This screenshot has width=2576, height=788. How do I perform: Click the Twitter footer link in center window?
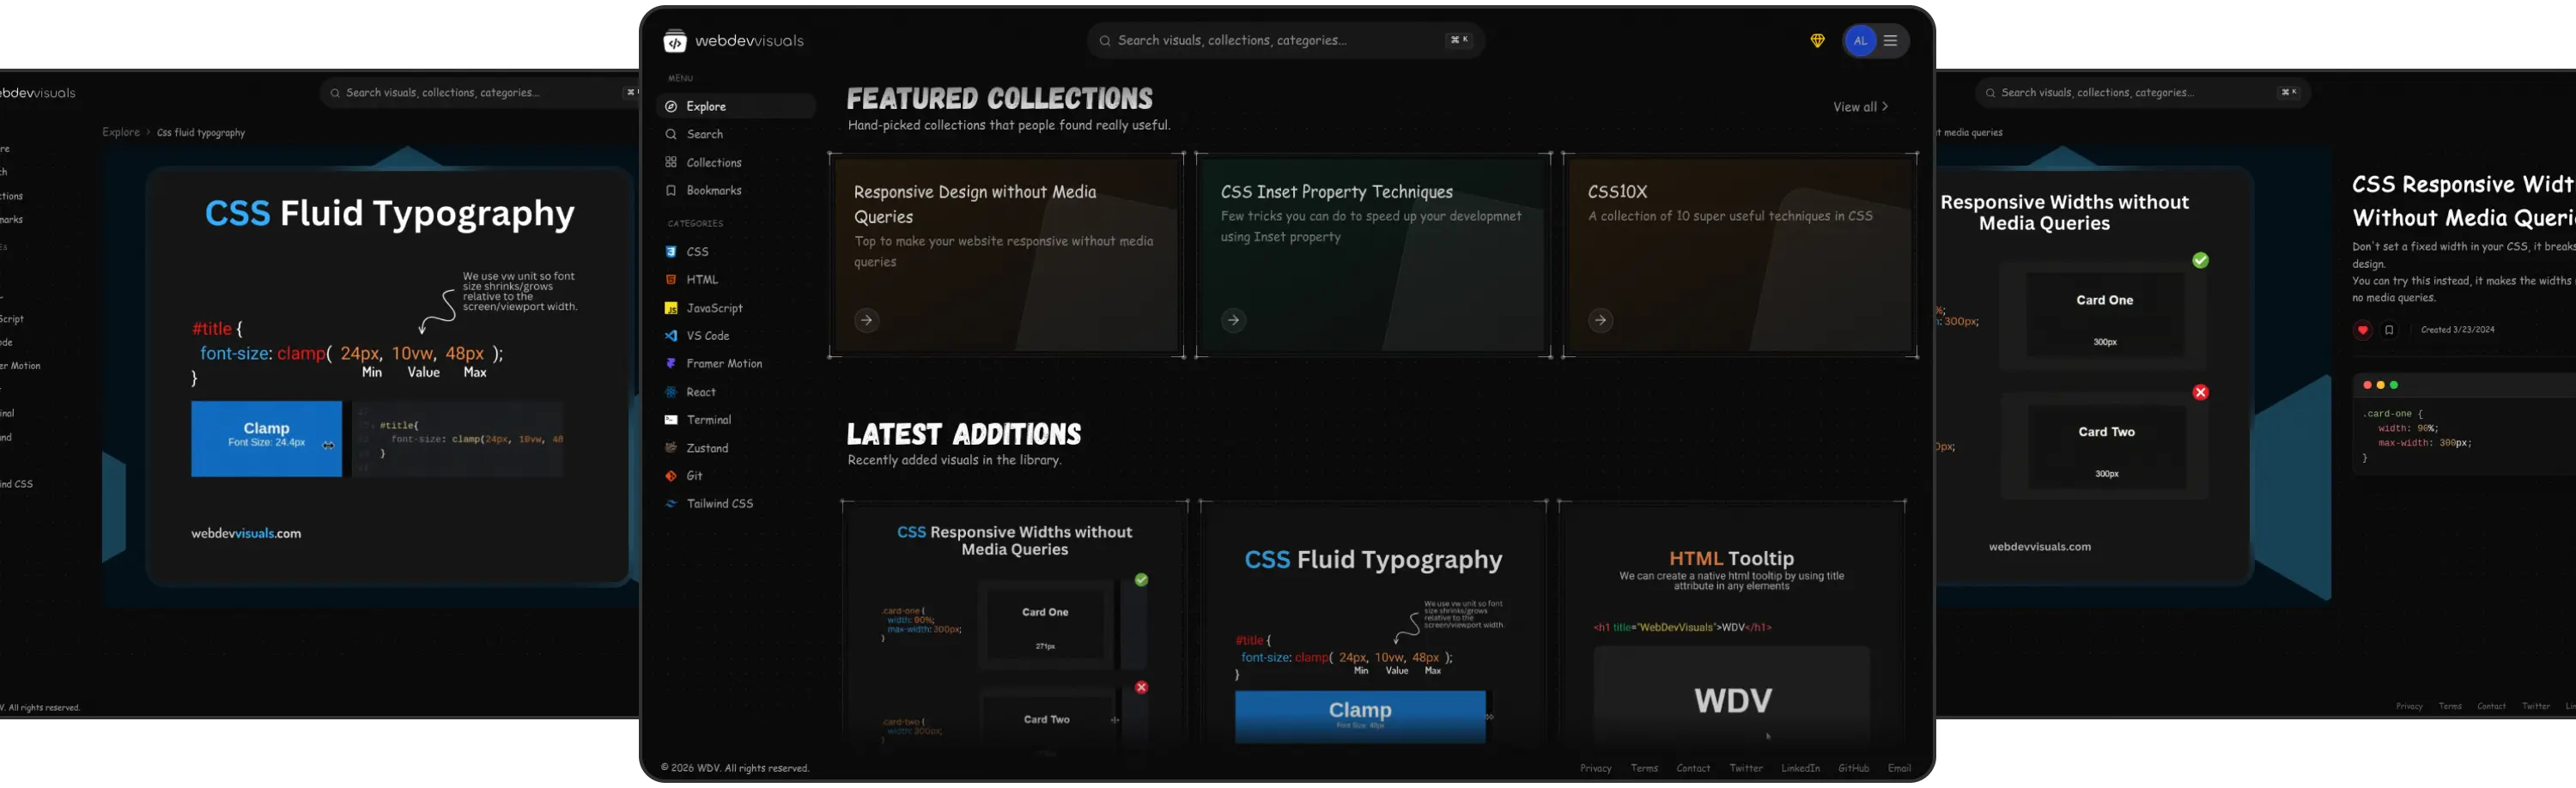point(1746,768)
